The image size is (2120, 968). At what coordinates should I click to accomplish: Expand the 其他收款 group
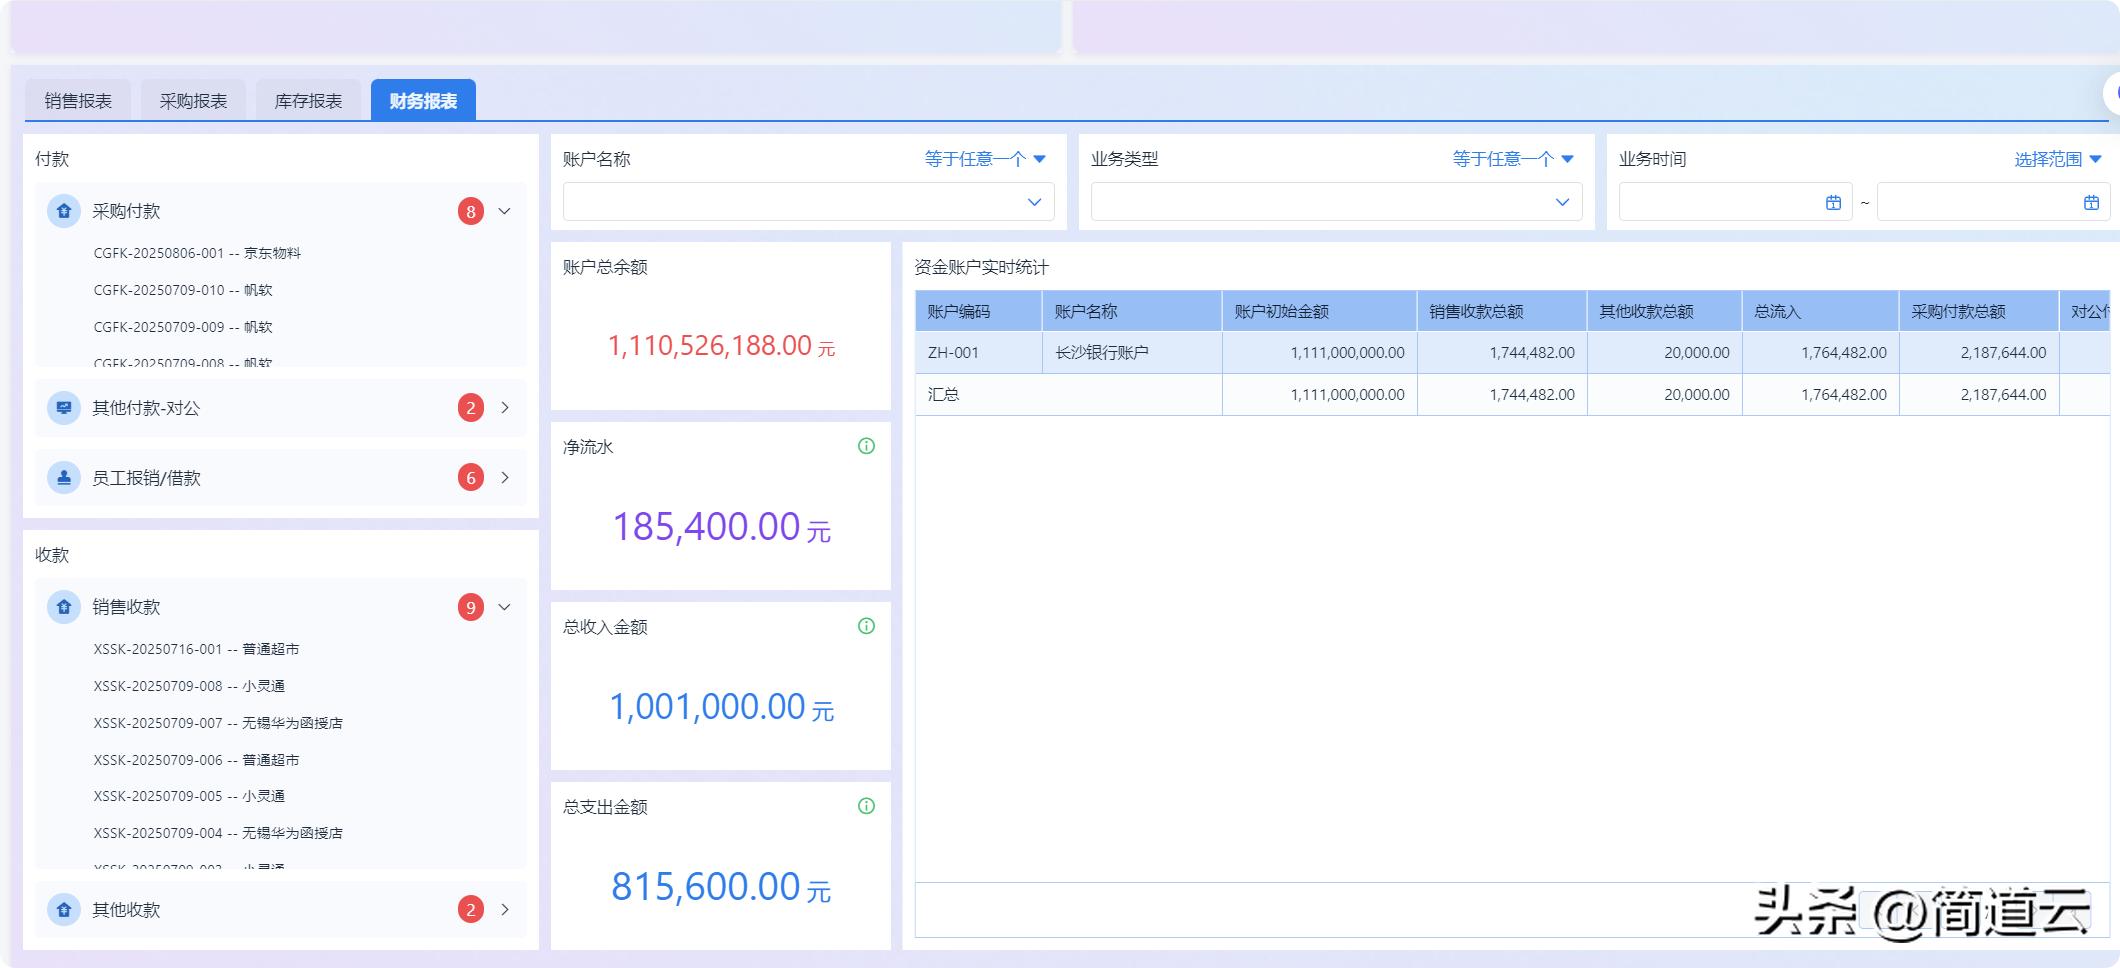pyautogui.click(x=505, y=910)
